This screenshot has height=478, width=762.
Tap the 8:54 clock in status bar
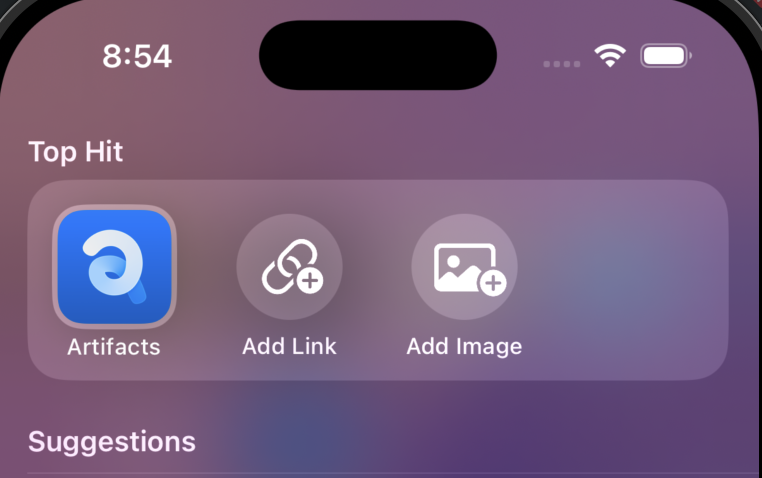137,56
